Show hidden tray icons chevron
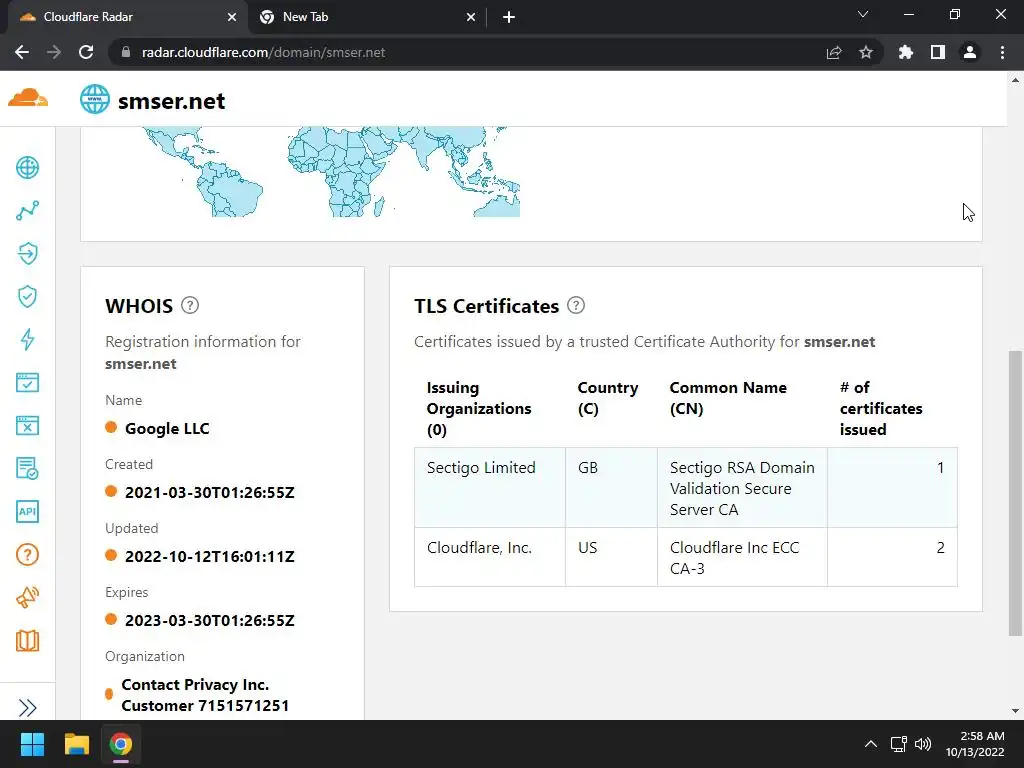Viewport: 1024px width, 768px height. (871, 744)
